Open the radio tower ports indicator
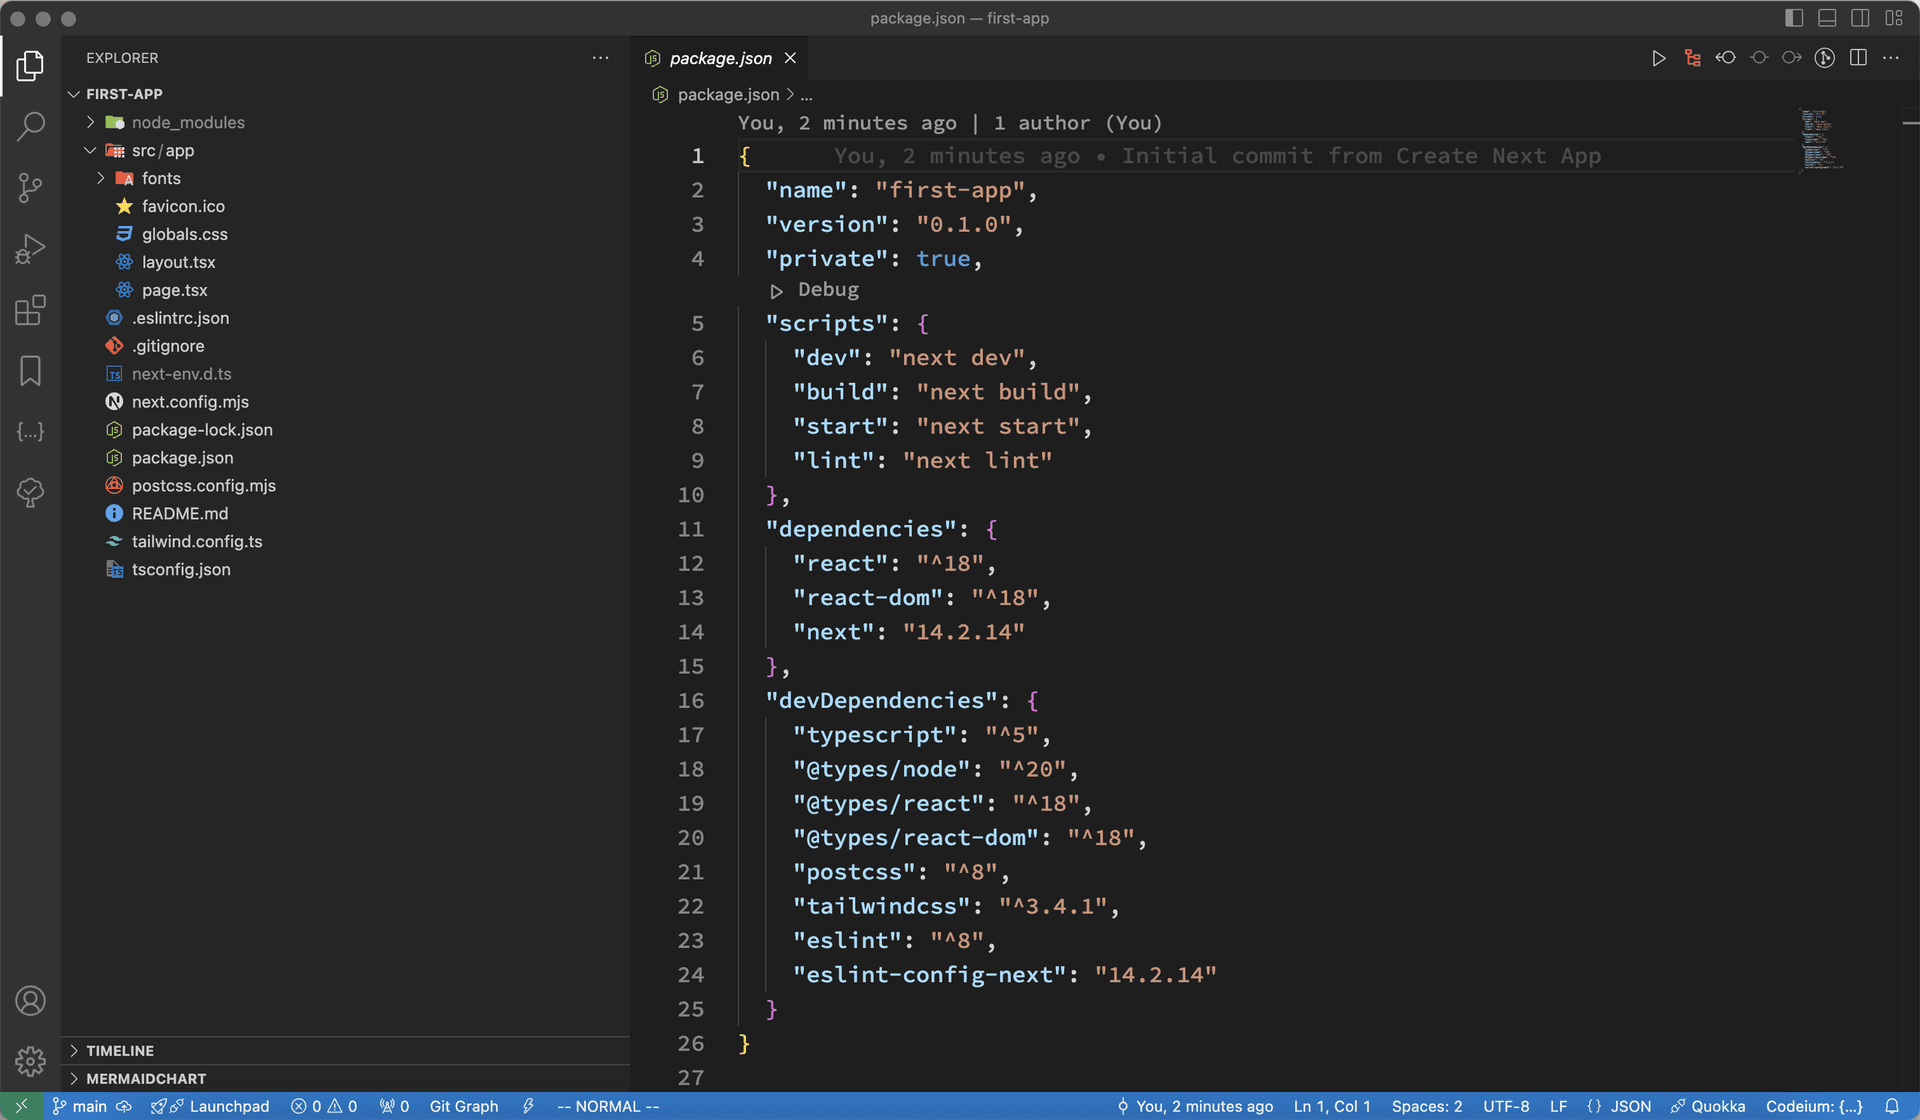The image size is (1920, 1120). [394, 1106]
